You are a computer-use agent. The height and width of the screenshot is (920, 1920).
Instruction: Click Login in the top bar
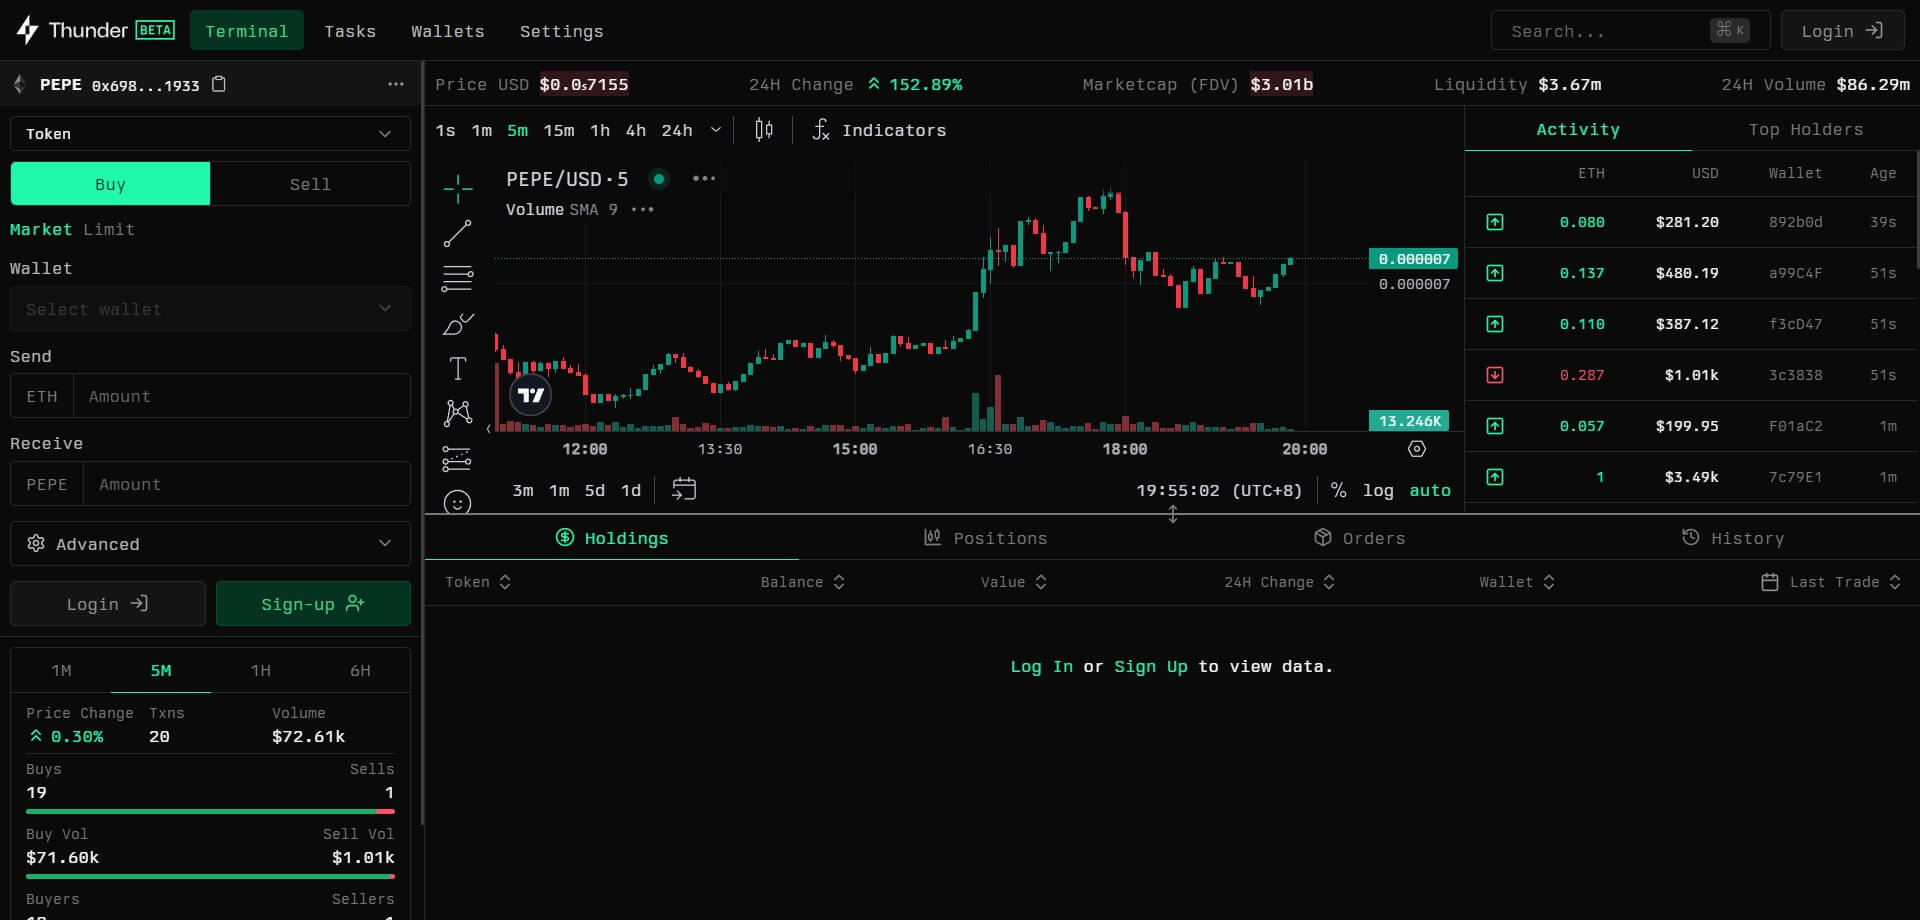point(1843,31)
